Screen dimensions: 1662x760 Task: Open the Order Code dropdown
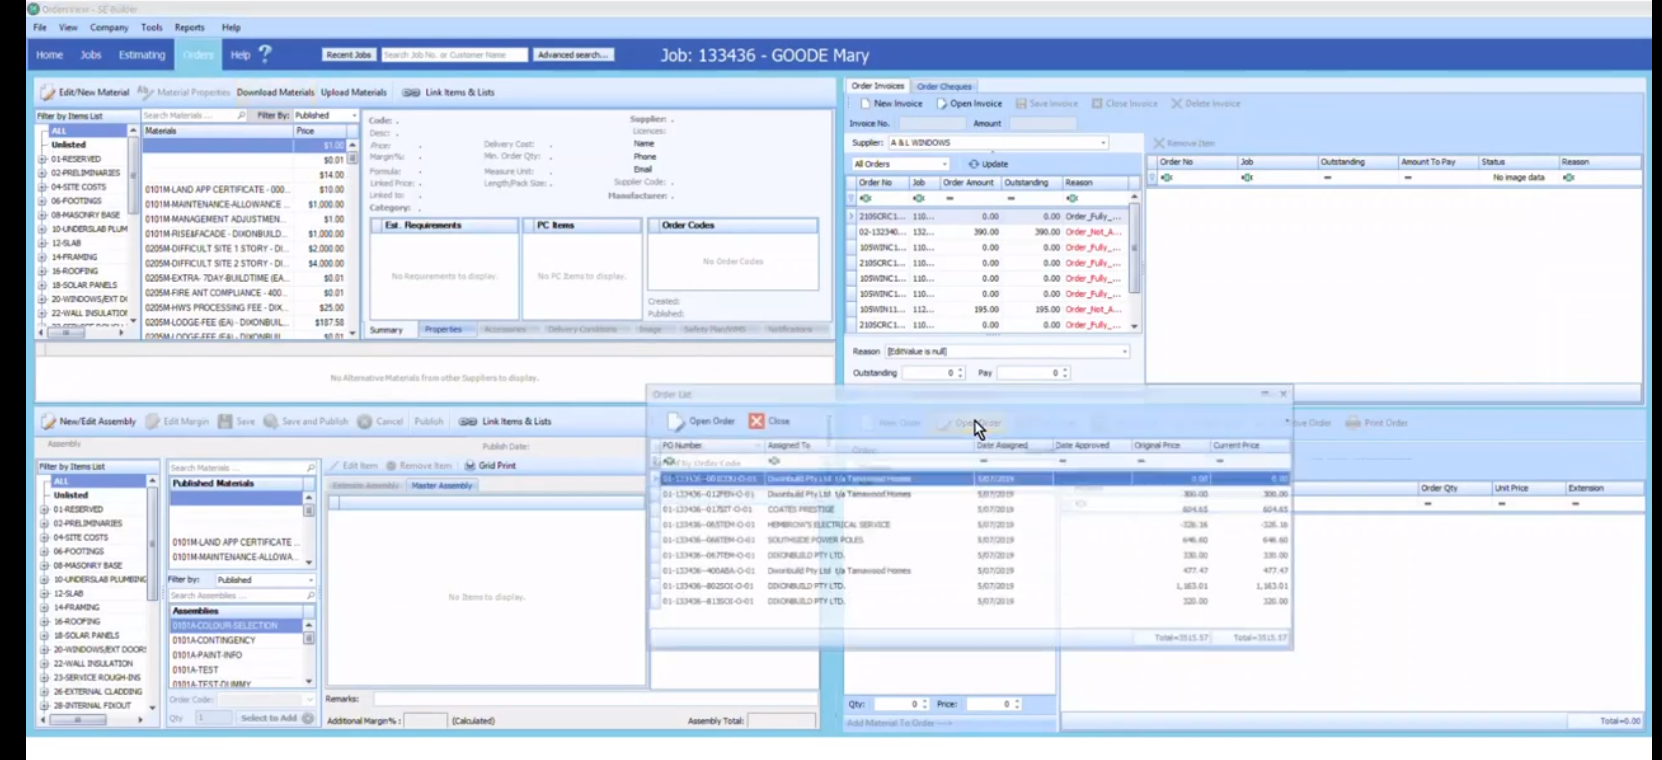[x=309, y=700]
